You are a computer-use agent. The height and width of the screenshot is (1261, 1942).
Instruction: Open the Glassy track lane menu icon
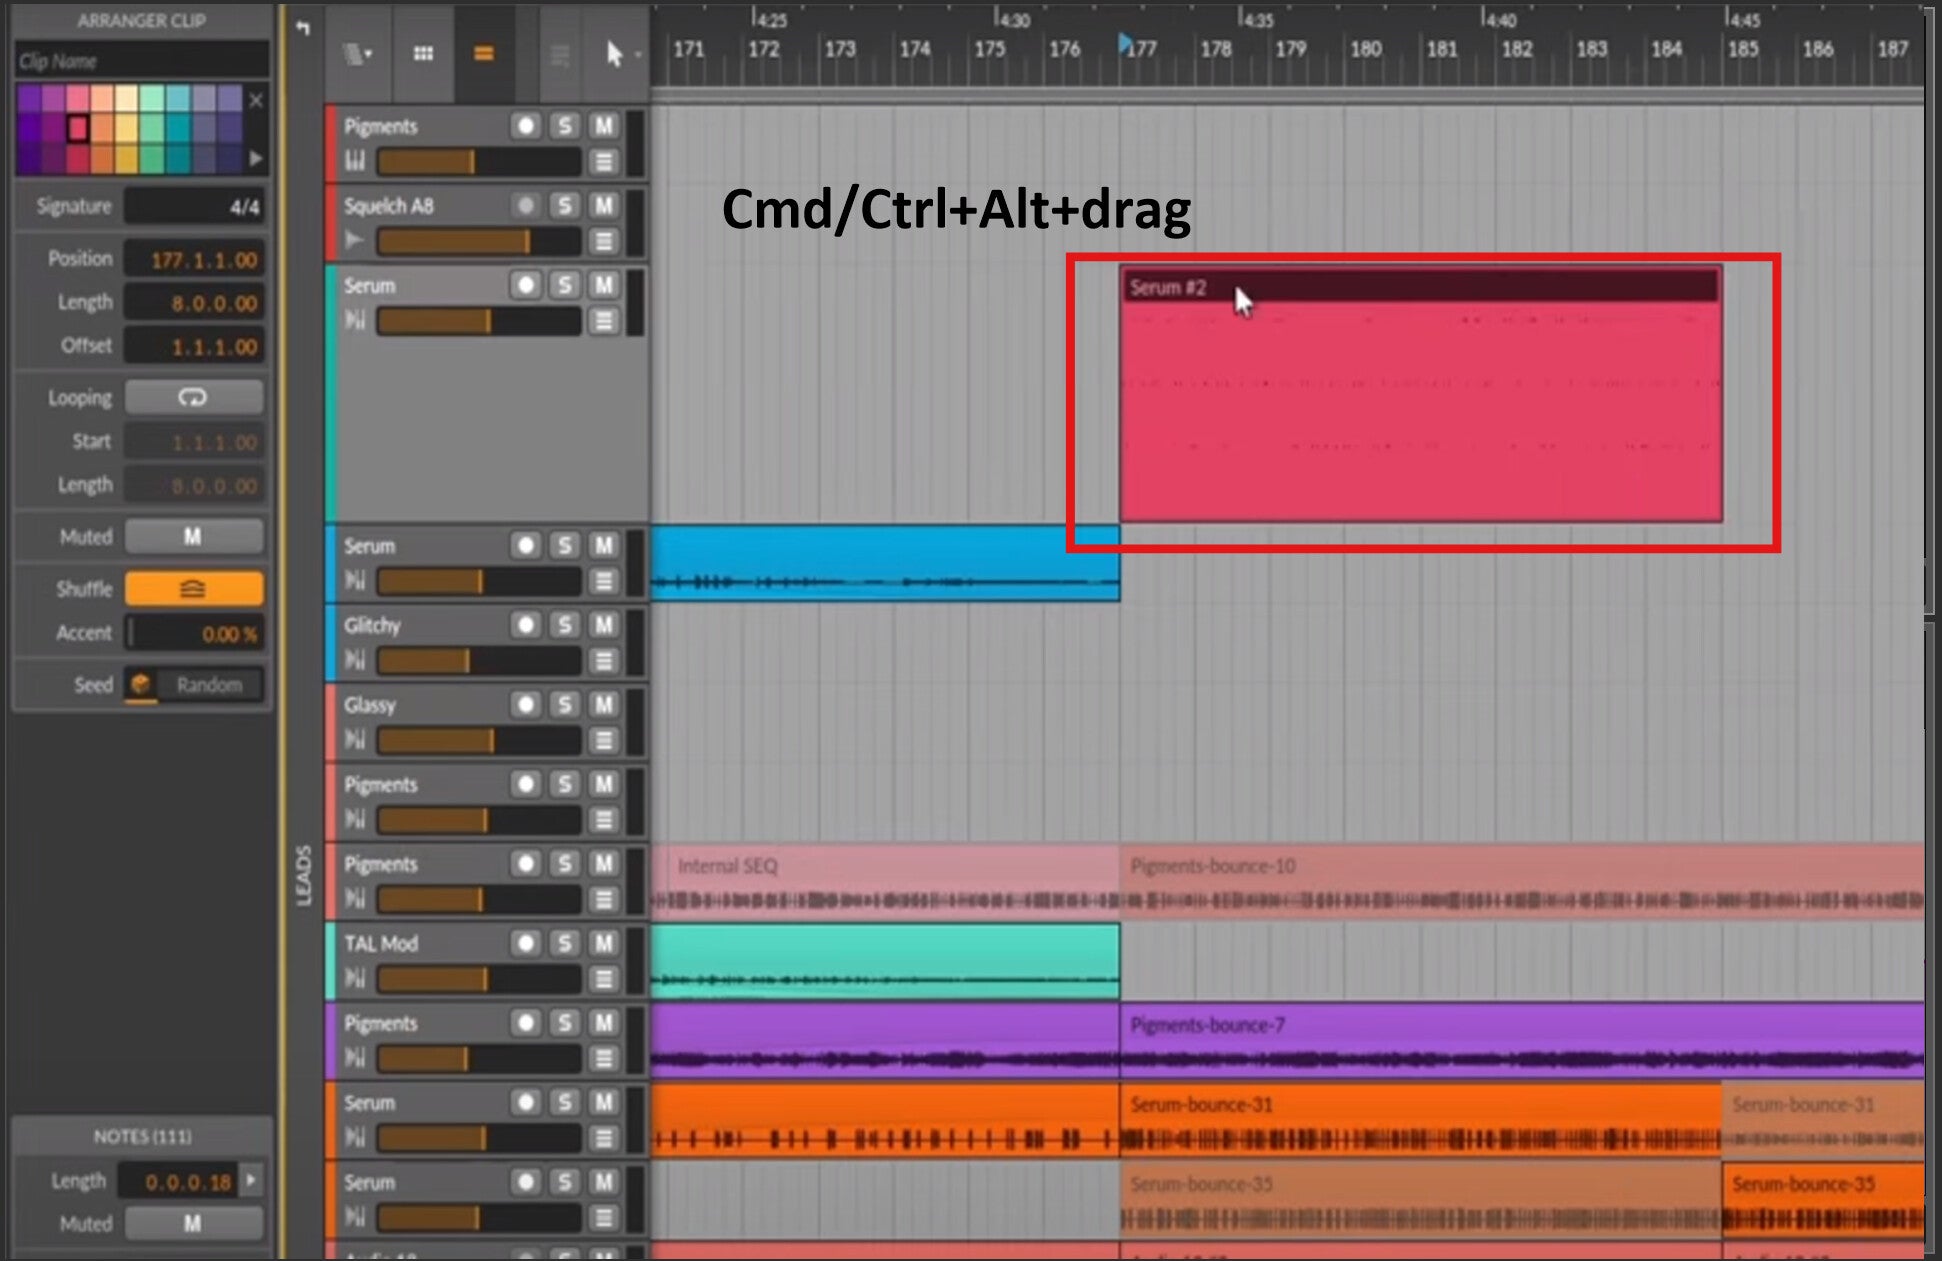click(603, 740)
